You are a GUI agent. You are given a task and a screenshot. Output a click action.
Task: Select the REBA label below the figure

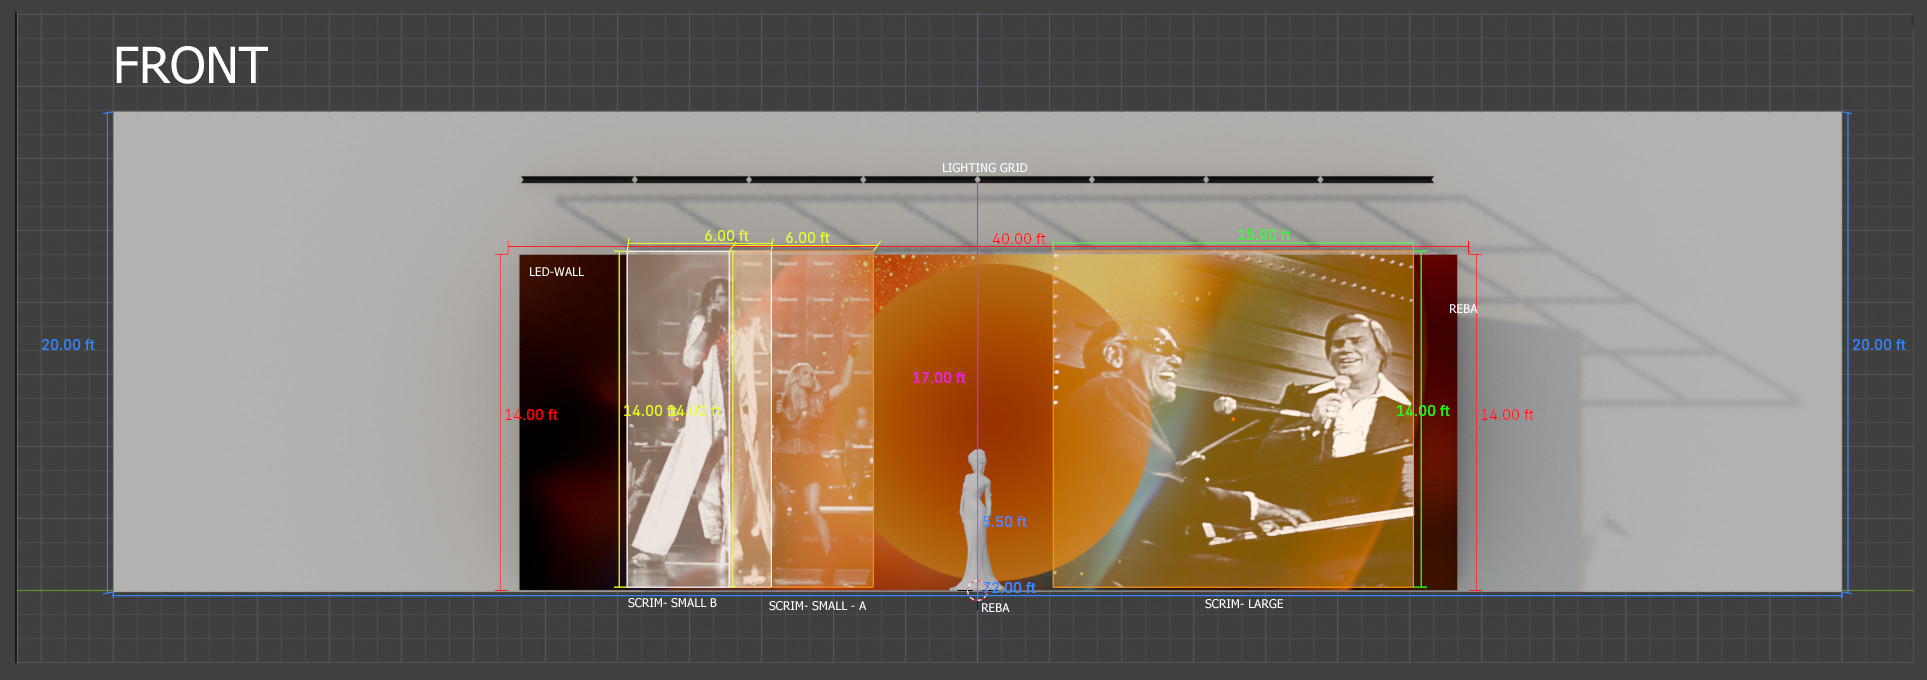coord(995,608)
